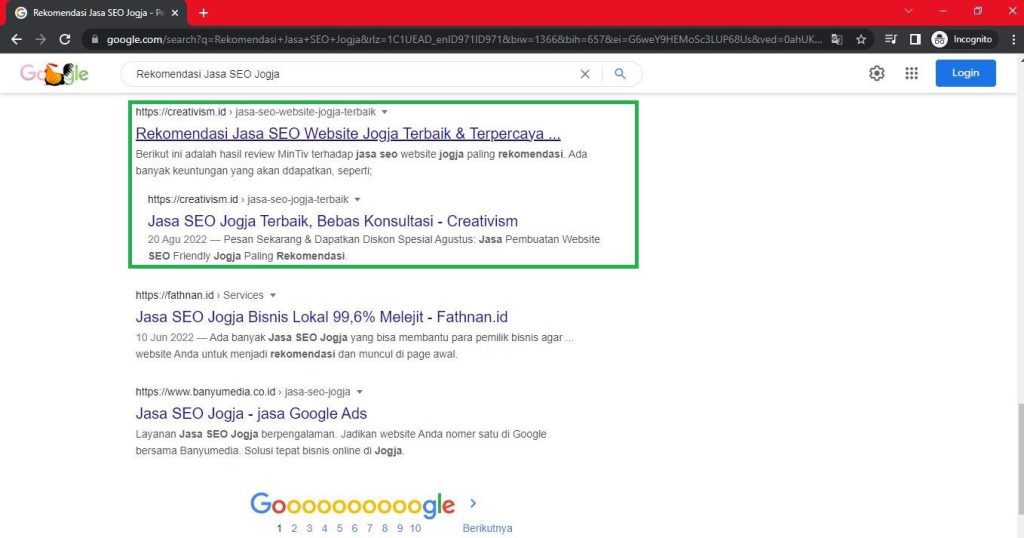Click the Berikutnya next page link
1024x538 pixels.
coord(487,528)
